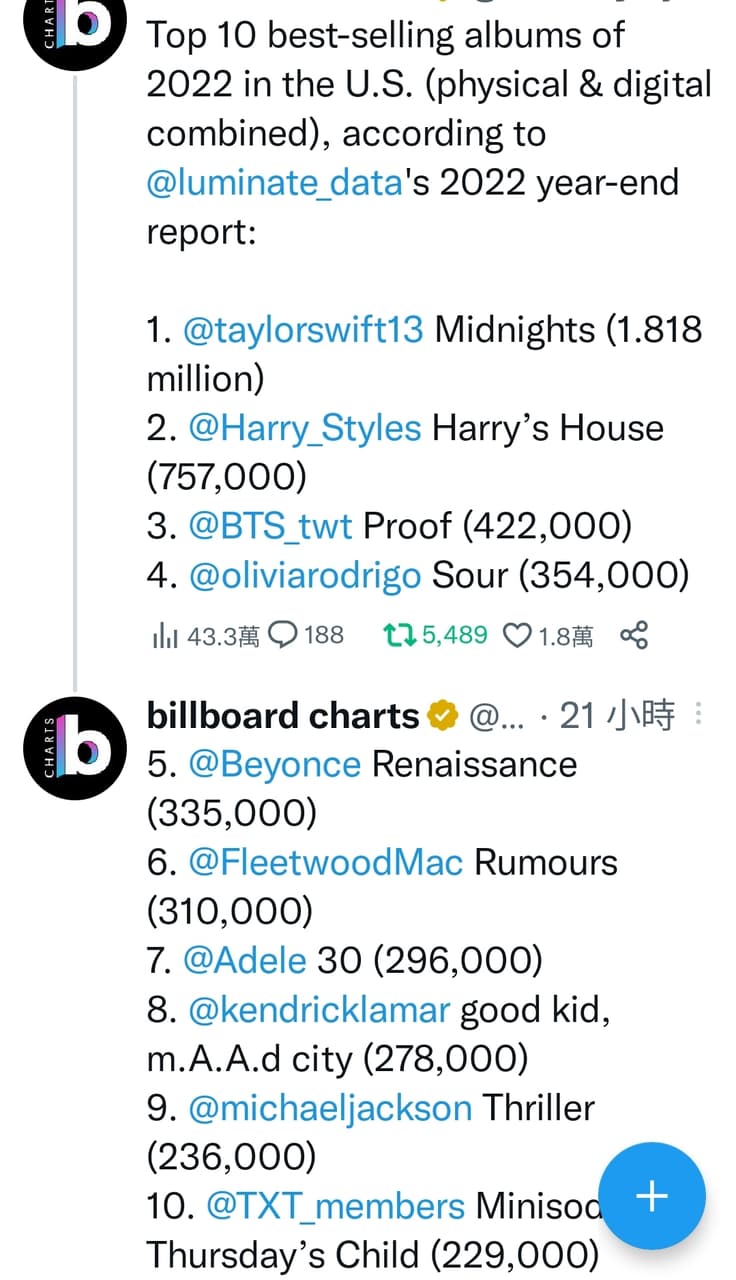Open @oliviarodrigo's profile link

pos(305,573)
